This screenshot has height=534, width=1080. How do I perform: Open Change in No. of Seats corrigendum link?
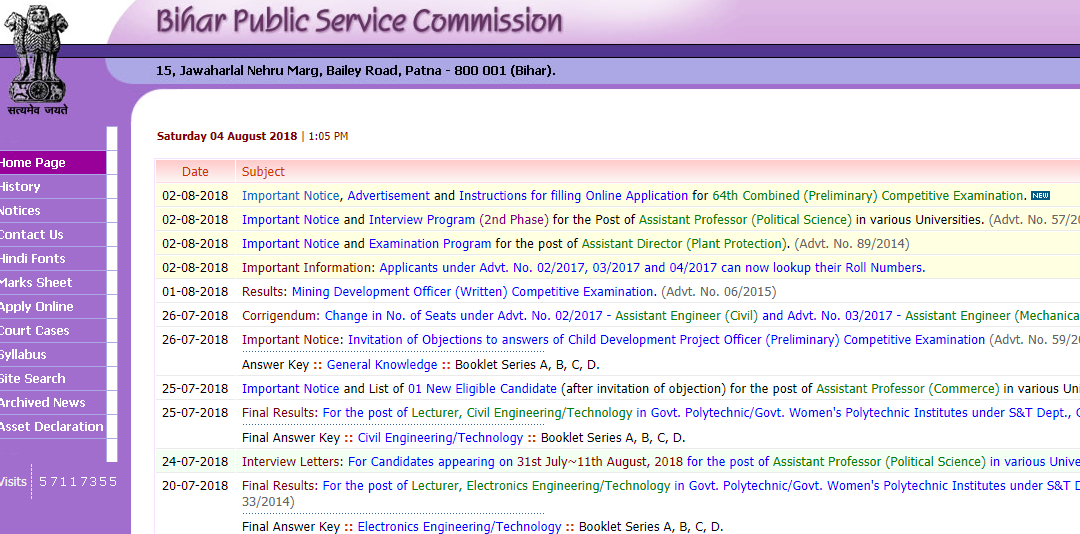click(x=468, y=316)
